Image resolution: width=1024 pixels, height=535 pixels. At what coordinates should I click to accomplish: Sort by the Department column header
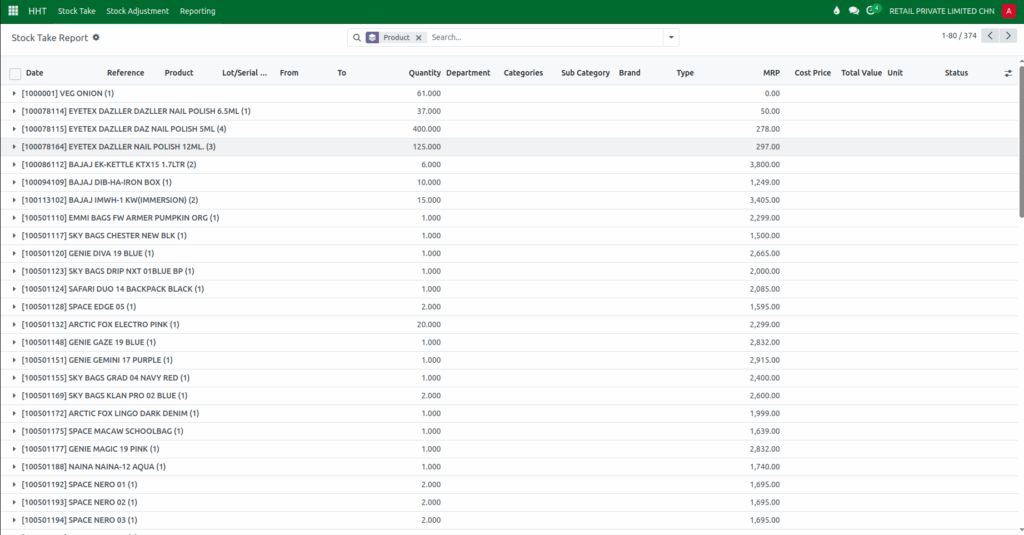coord(468,73)
